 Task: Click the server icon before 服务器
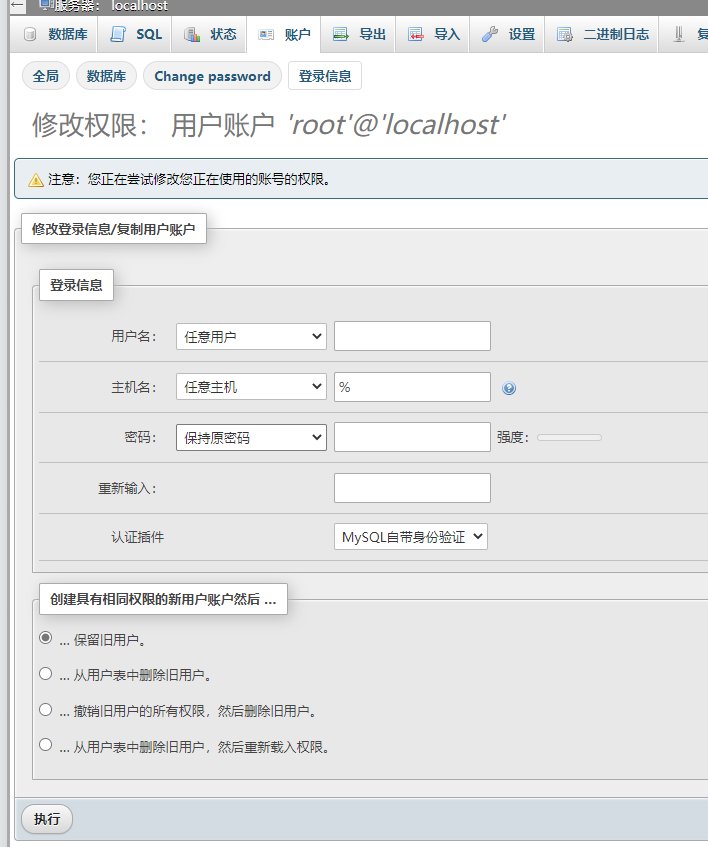46,5
